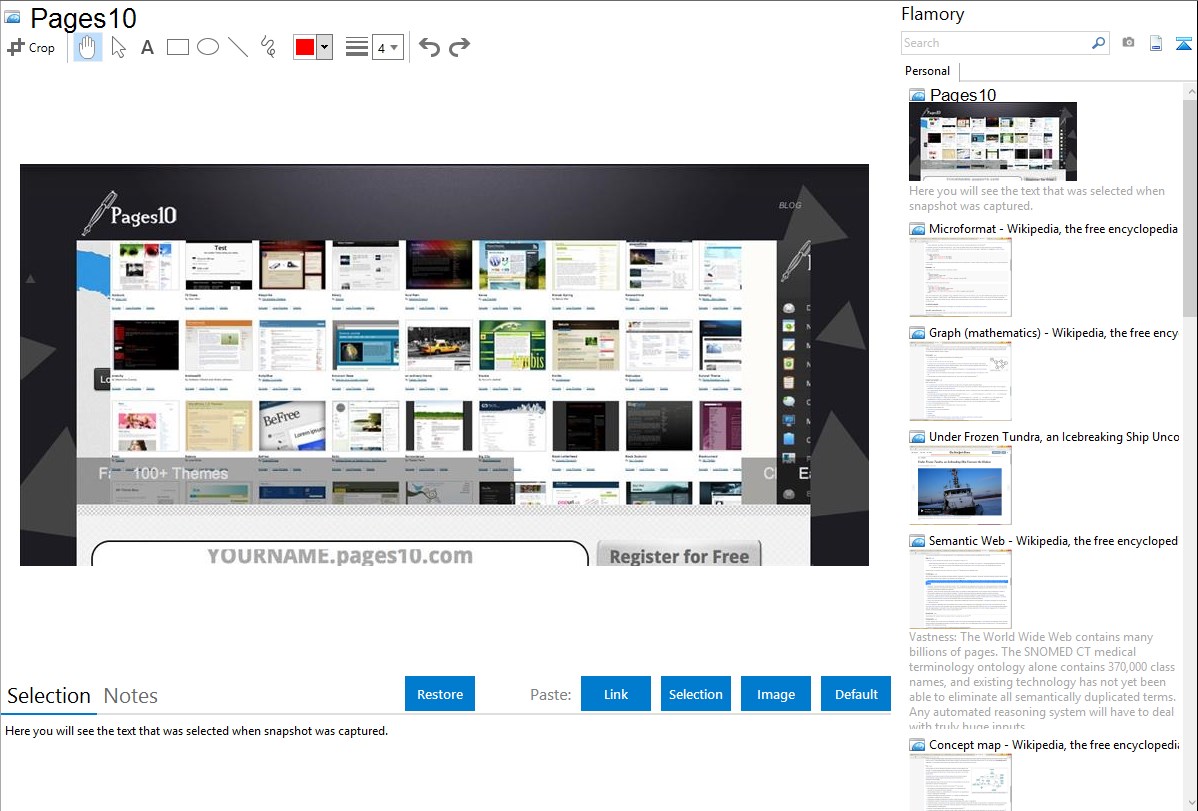Open the Semantic Web snapshot thumbnail
This screenshot has width=1198, height=811.
tap(960, 589)
